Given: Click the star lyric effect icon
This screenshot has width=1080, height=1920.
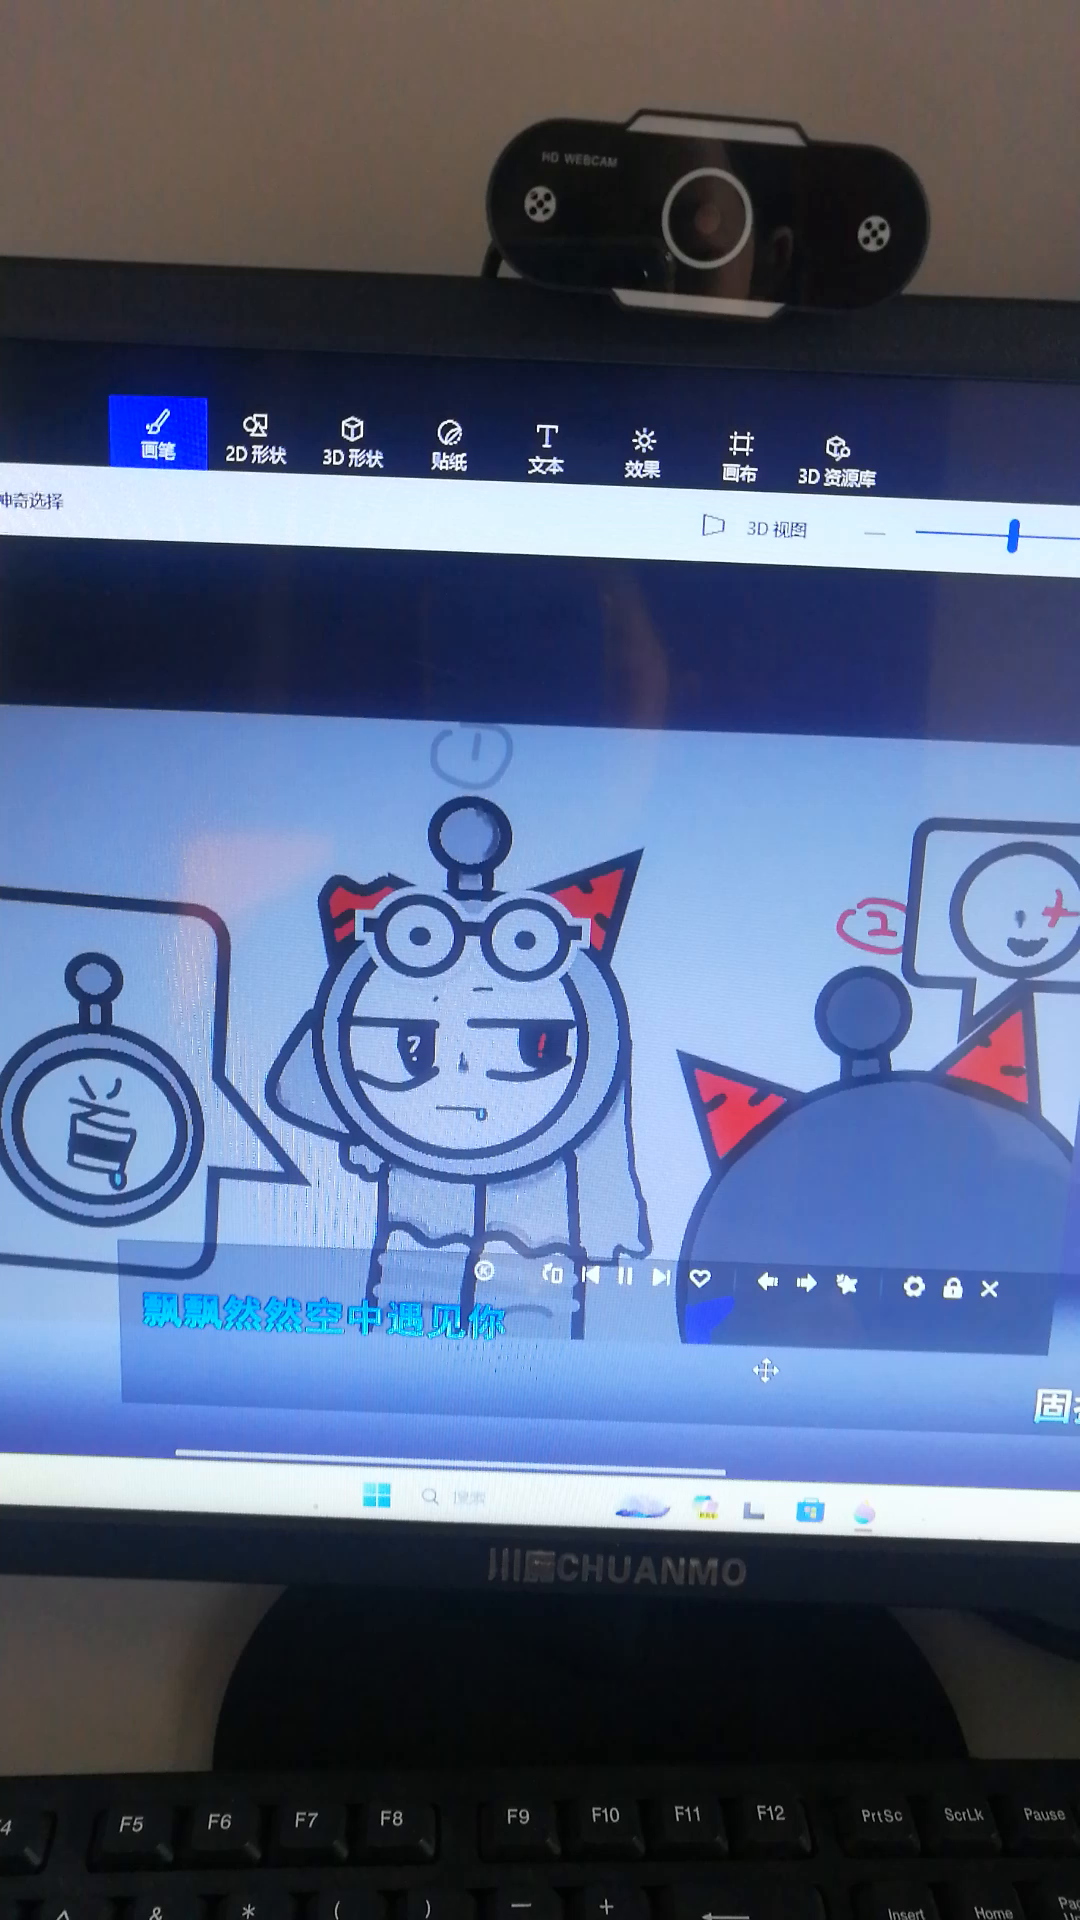Looking at the screenshot, I should click(847, 1283).
